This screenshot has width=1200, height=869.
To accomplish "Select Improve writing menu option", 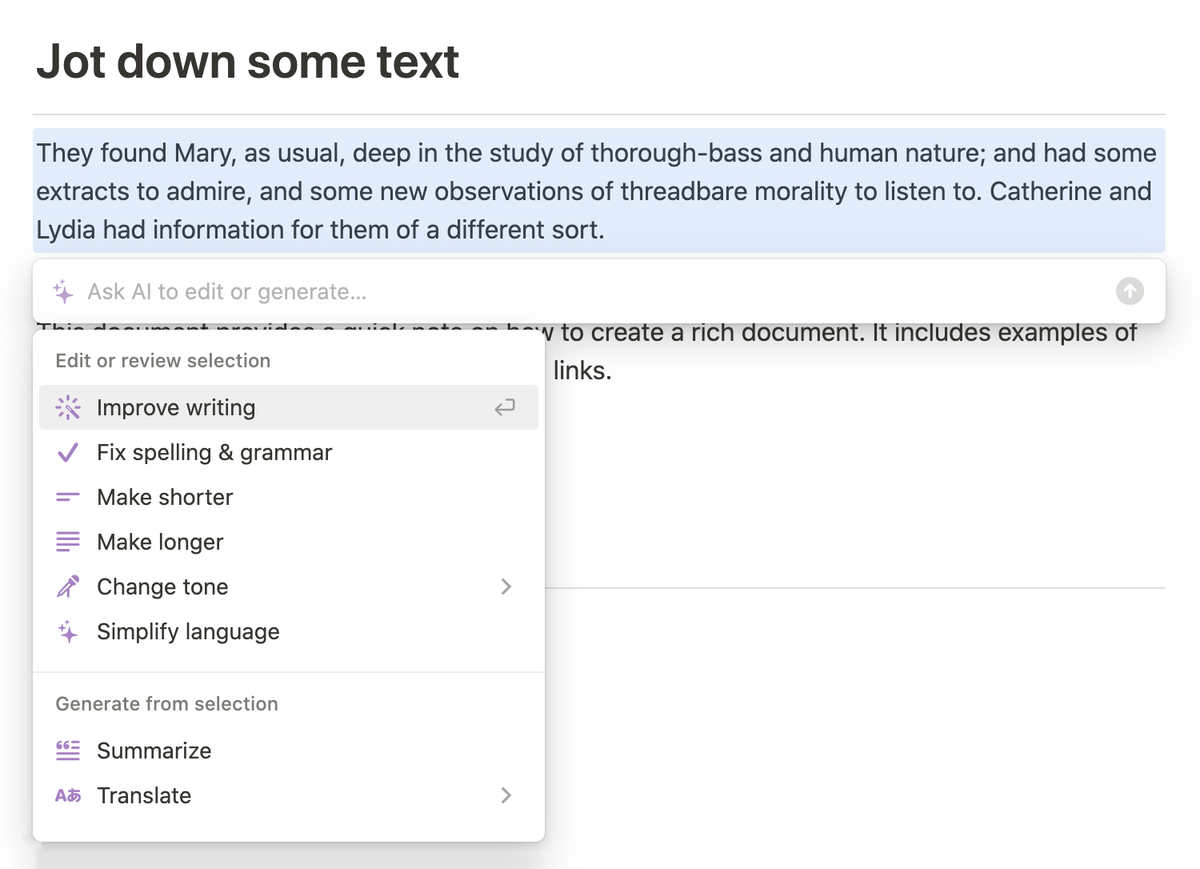I will pyautogui.click(x=288, y=407).
